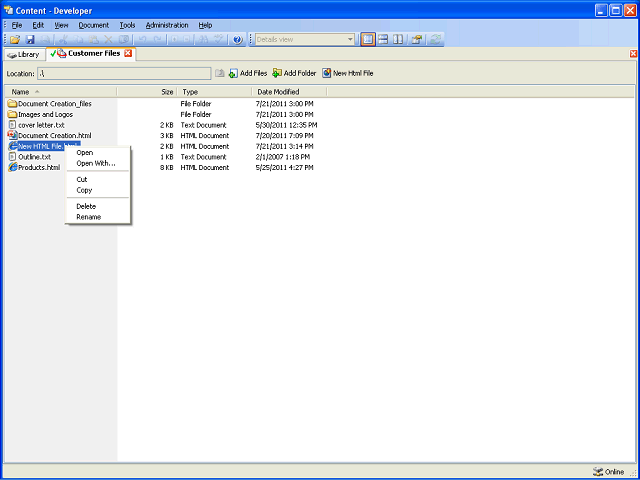Select the Outline.txt file name
The height and width of the screenshot is (480, 640).
[35, 157]
